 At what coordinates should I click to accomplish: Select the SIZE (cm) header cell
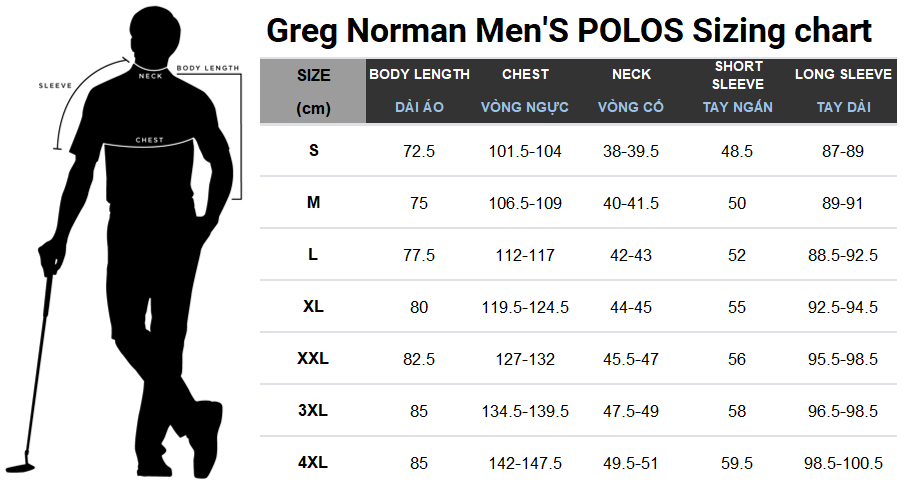pyautogui.click(x=313, y=91)
